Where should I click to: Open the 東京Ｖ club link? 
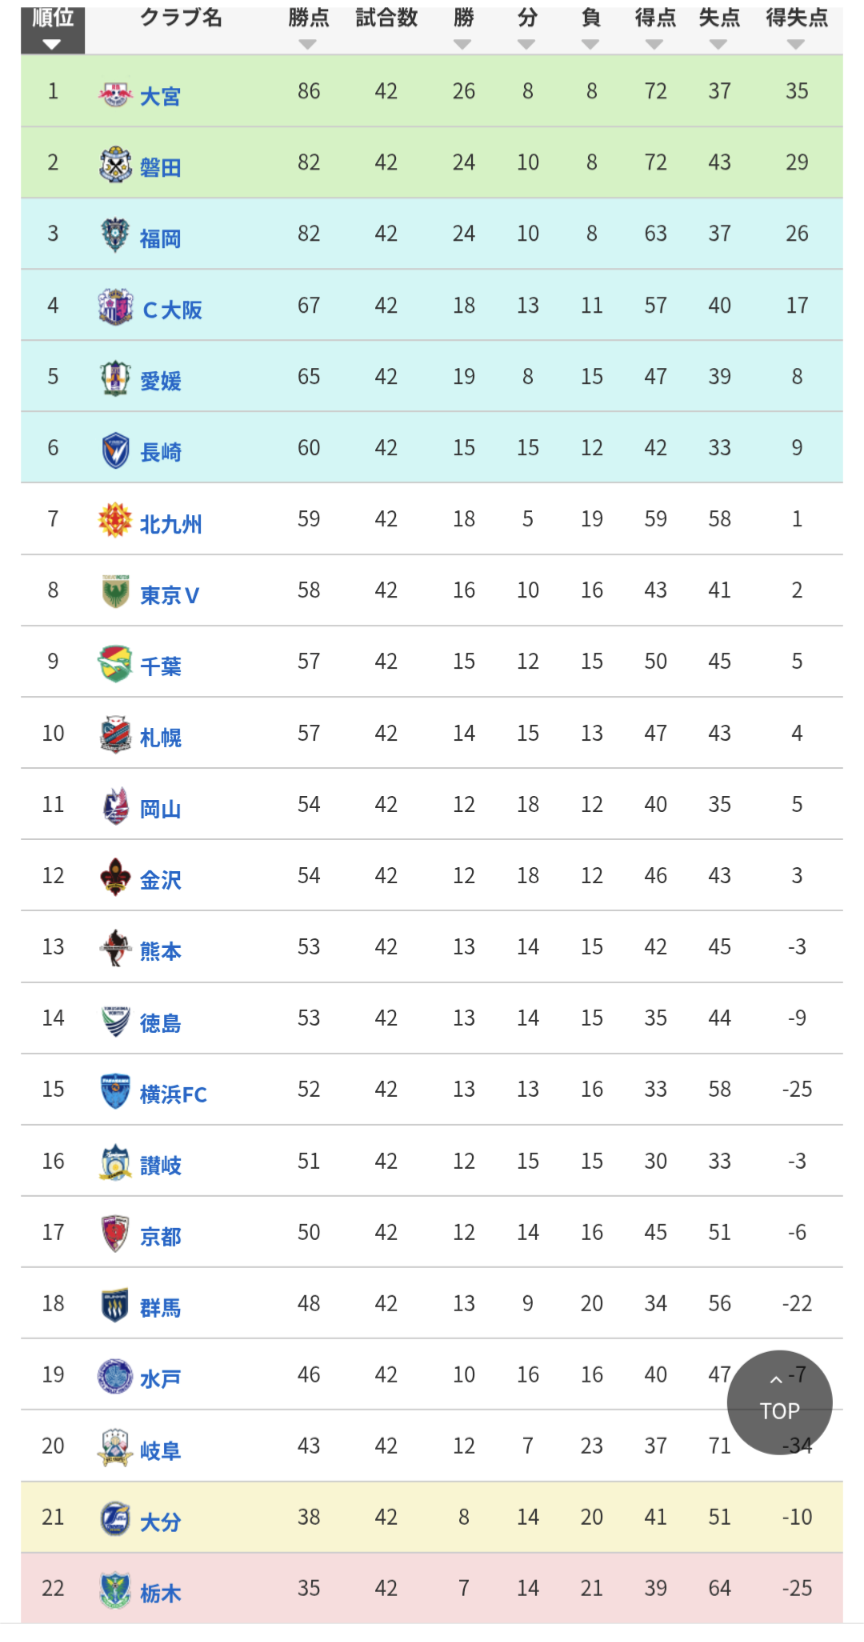point(170,596)
